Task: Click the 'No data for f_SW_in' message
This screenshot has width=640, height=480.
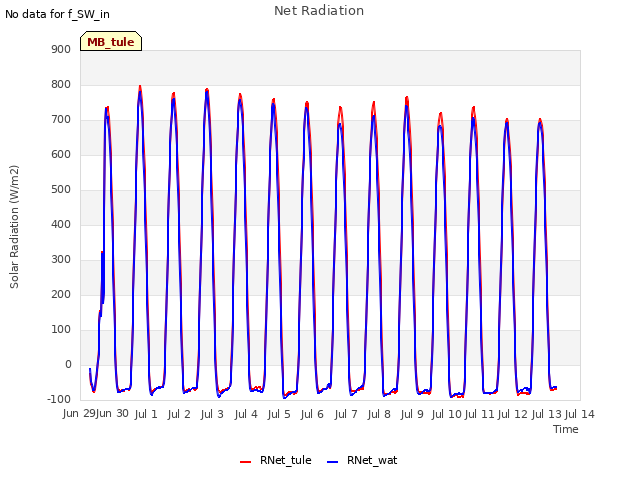Action: (57, 14)
